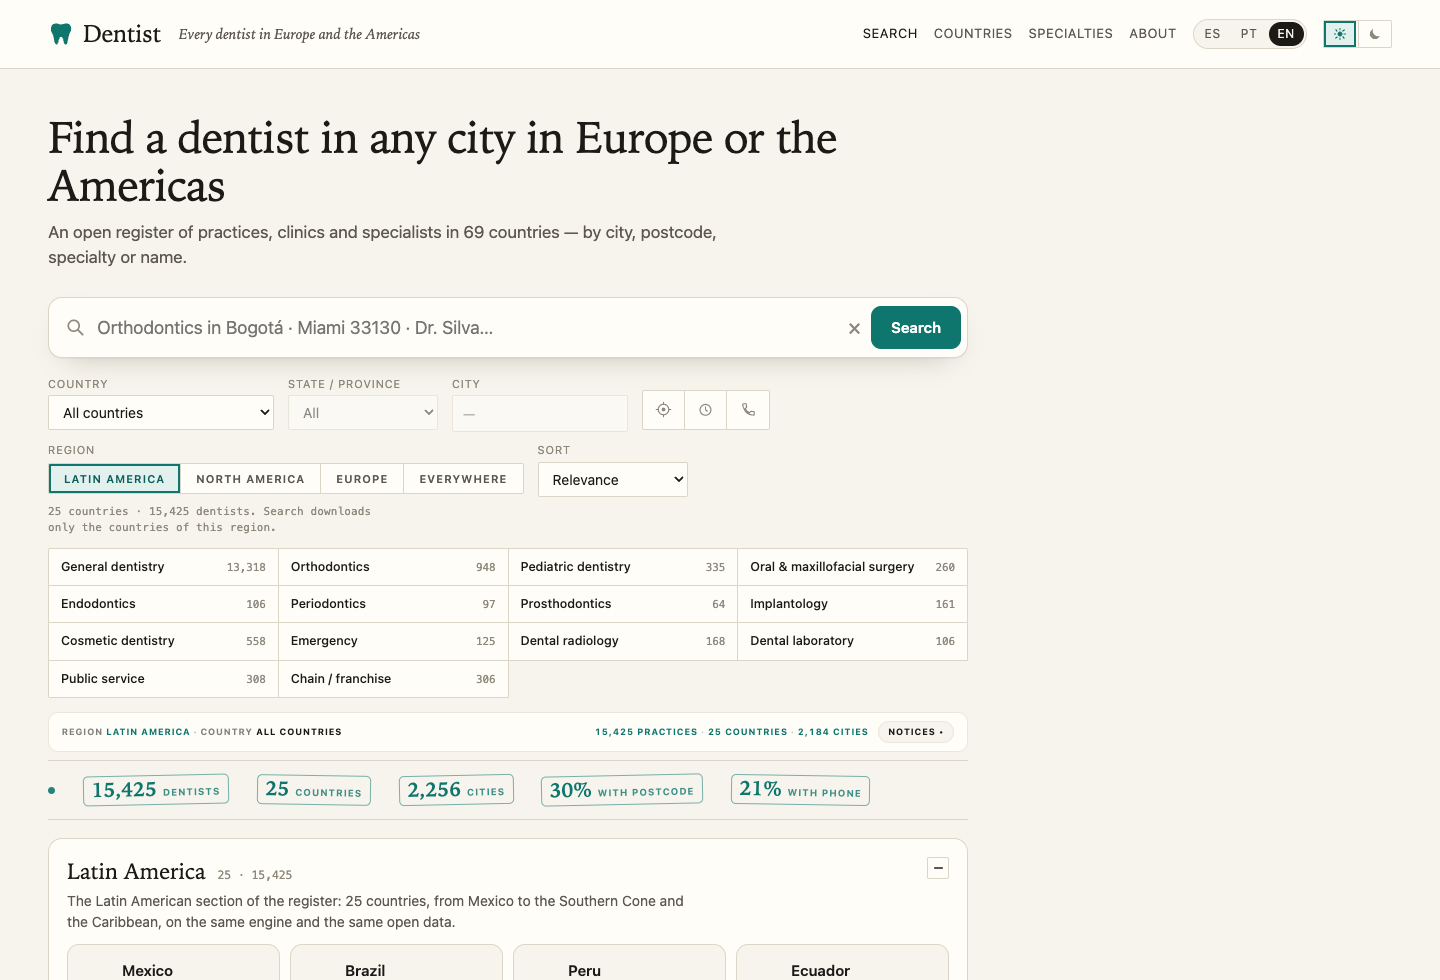
Task: Filter by Periodontics
Action: pyautogui.click(x=393, y=604)
